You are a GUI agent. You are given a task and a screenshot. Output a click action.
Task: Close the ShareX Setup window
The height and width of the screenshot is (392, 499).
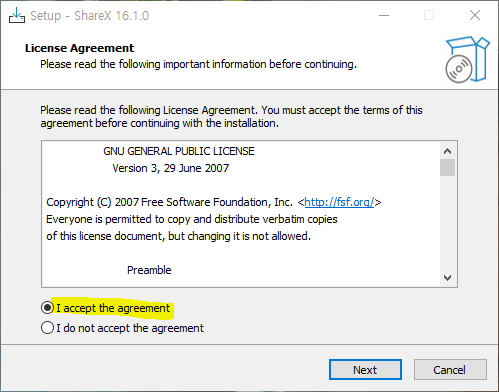coord(475,15)
